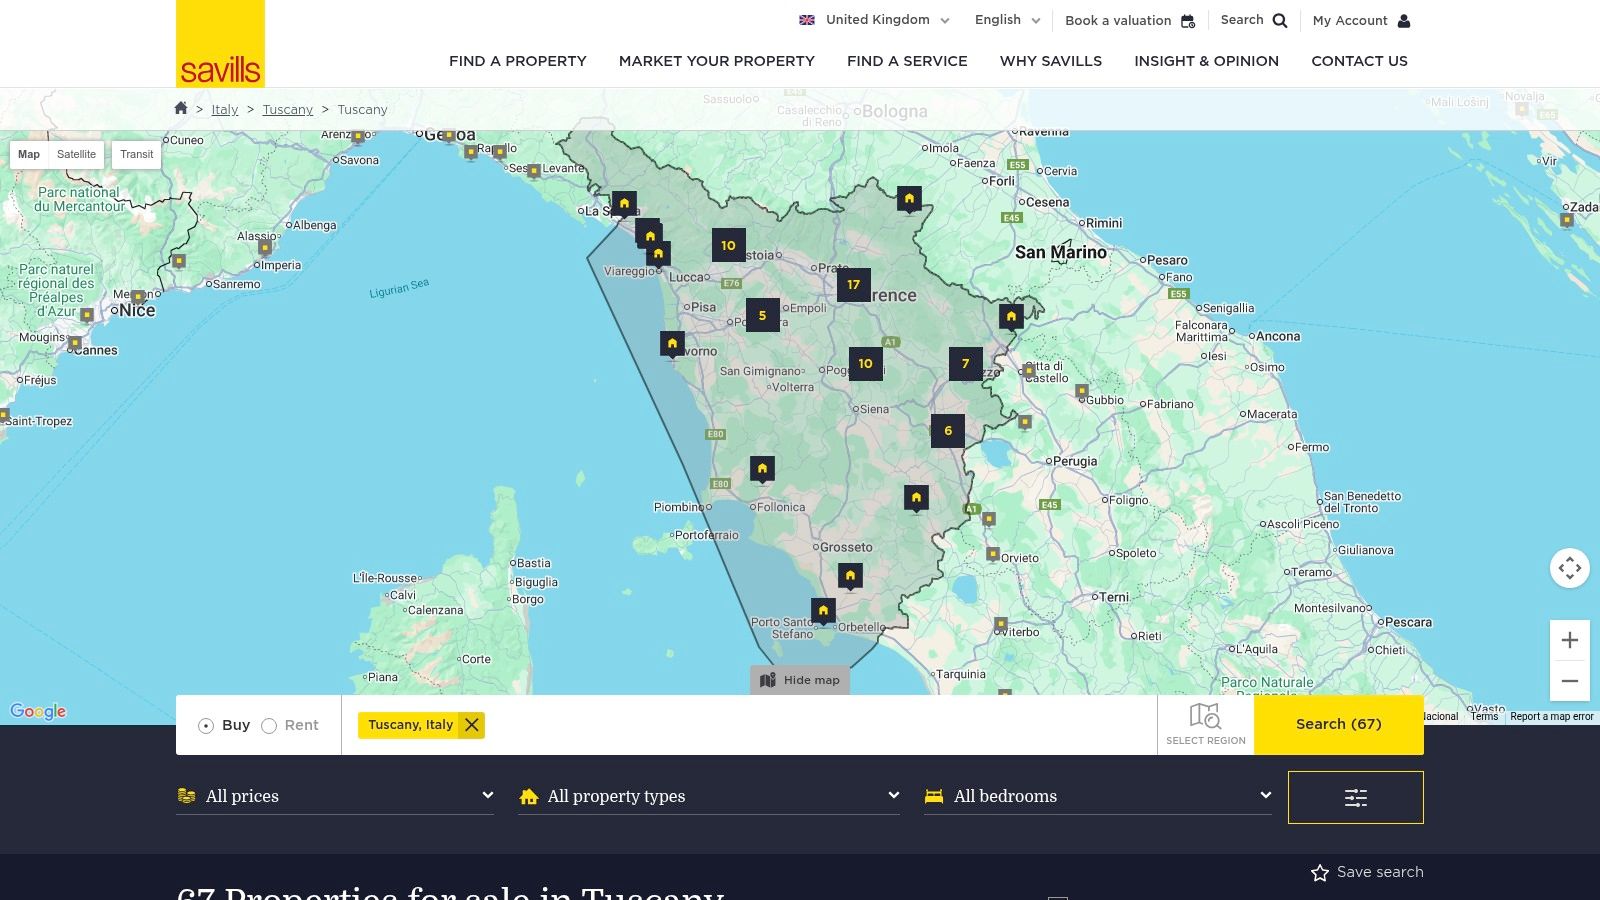Open Find a Service menu
The width and height of the screenshot is (1600, 900).
click(x=907, y=61)
